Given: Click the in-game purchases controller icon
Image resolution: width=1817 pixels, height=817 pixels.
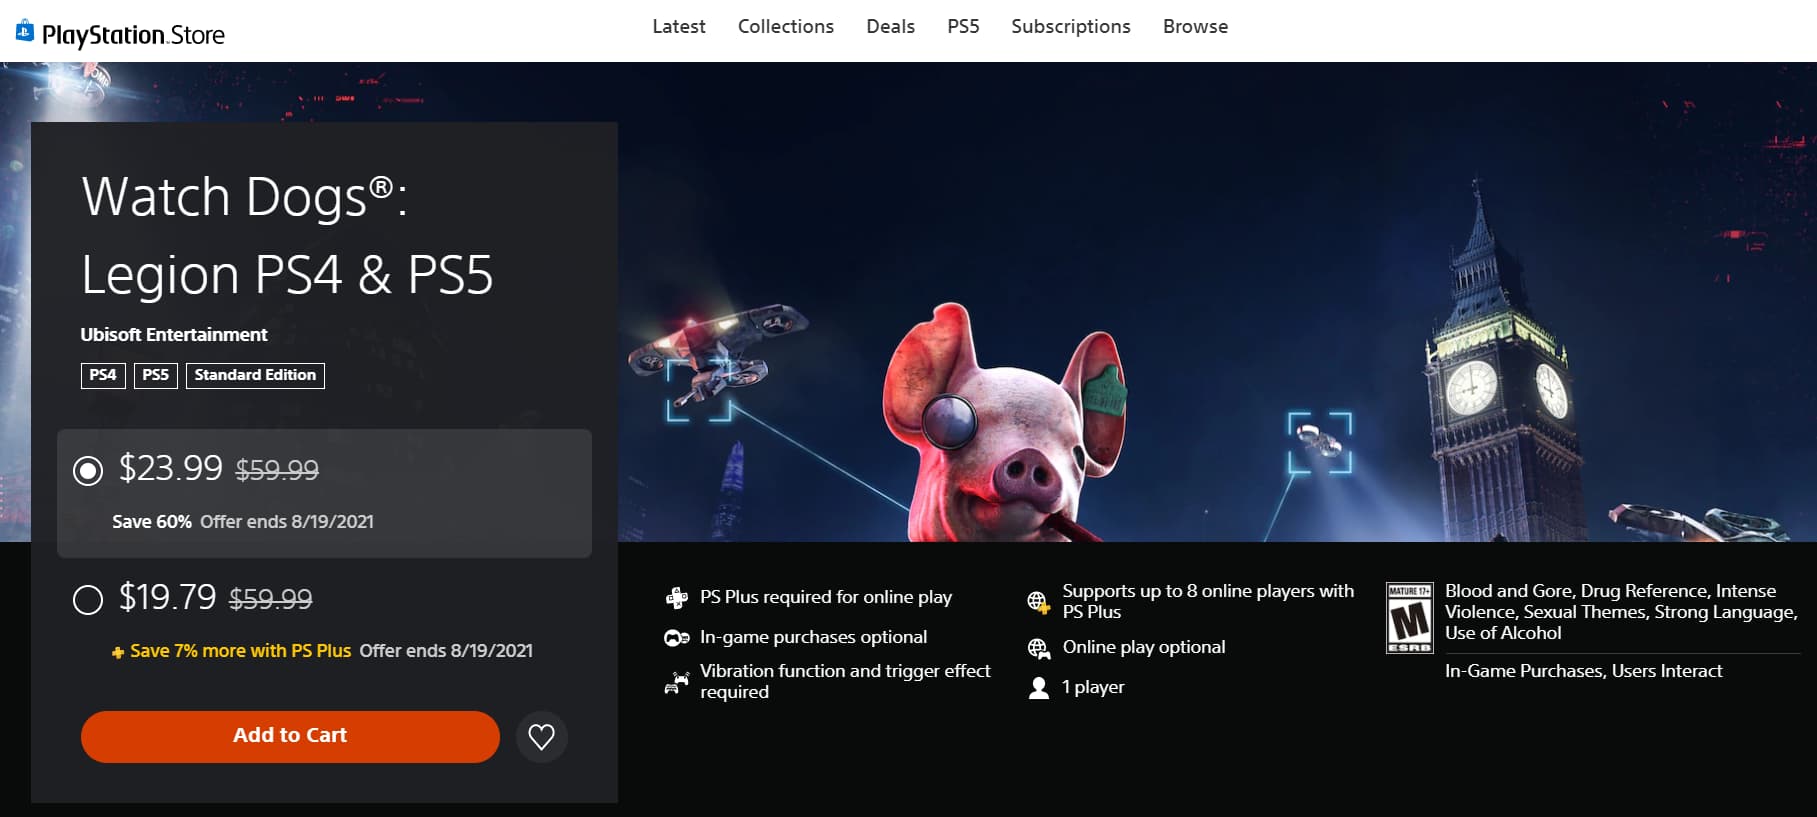Looking at the screenshot, I should 677,638.
